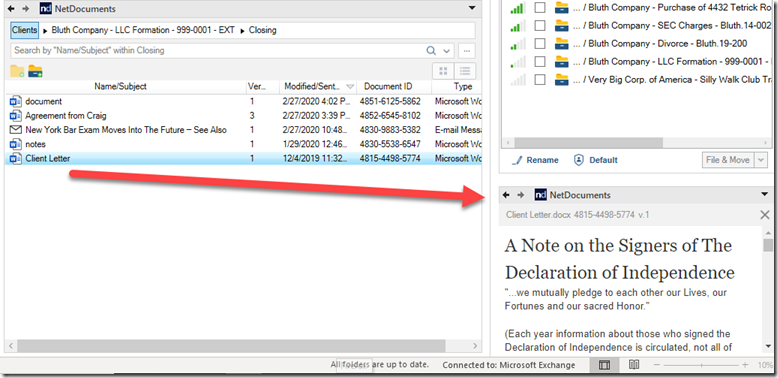This screenshot has width=778, height=378.
Task: Click Word icon beside Agreement from Craig
Action: [x=15, y=116]
